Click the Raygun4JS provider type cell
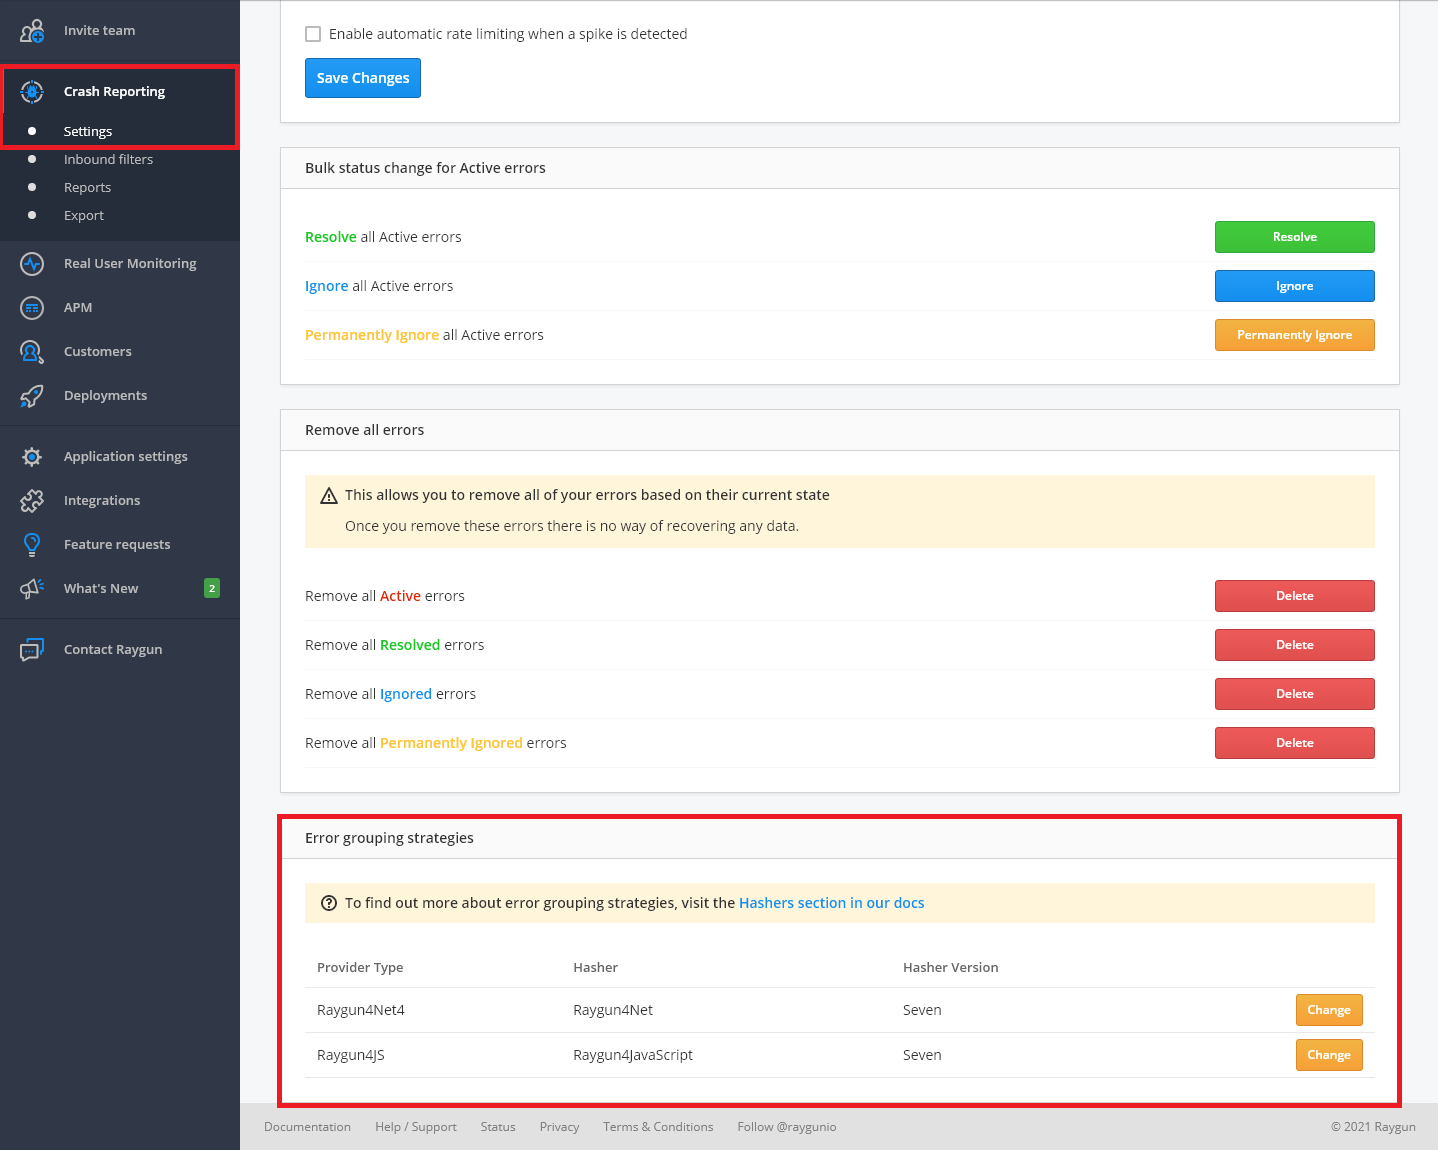The height and width of the screenshot is (1150, 1438). click(x=351, y=1055)
